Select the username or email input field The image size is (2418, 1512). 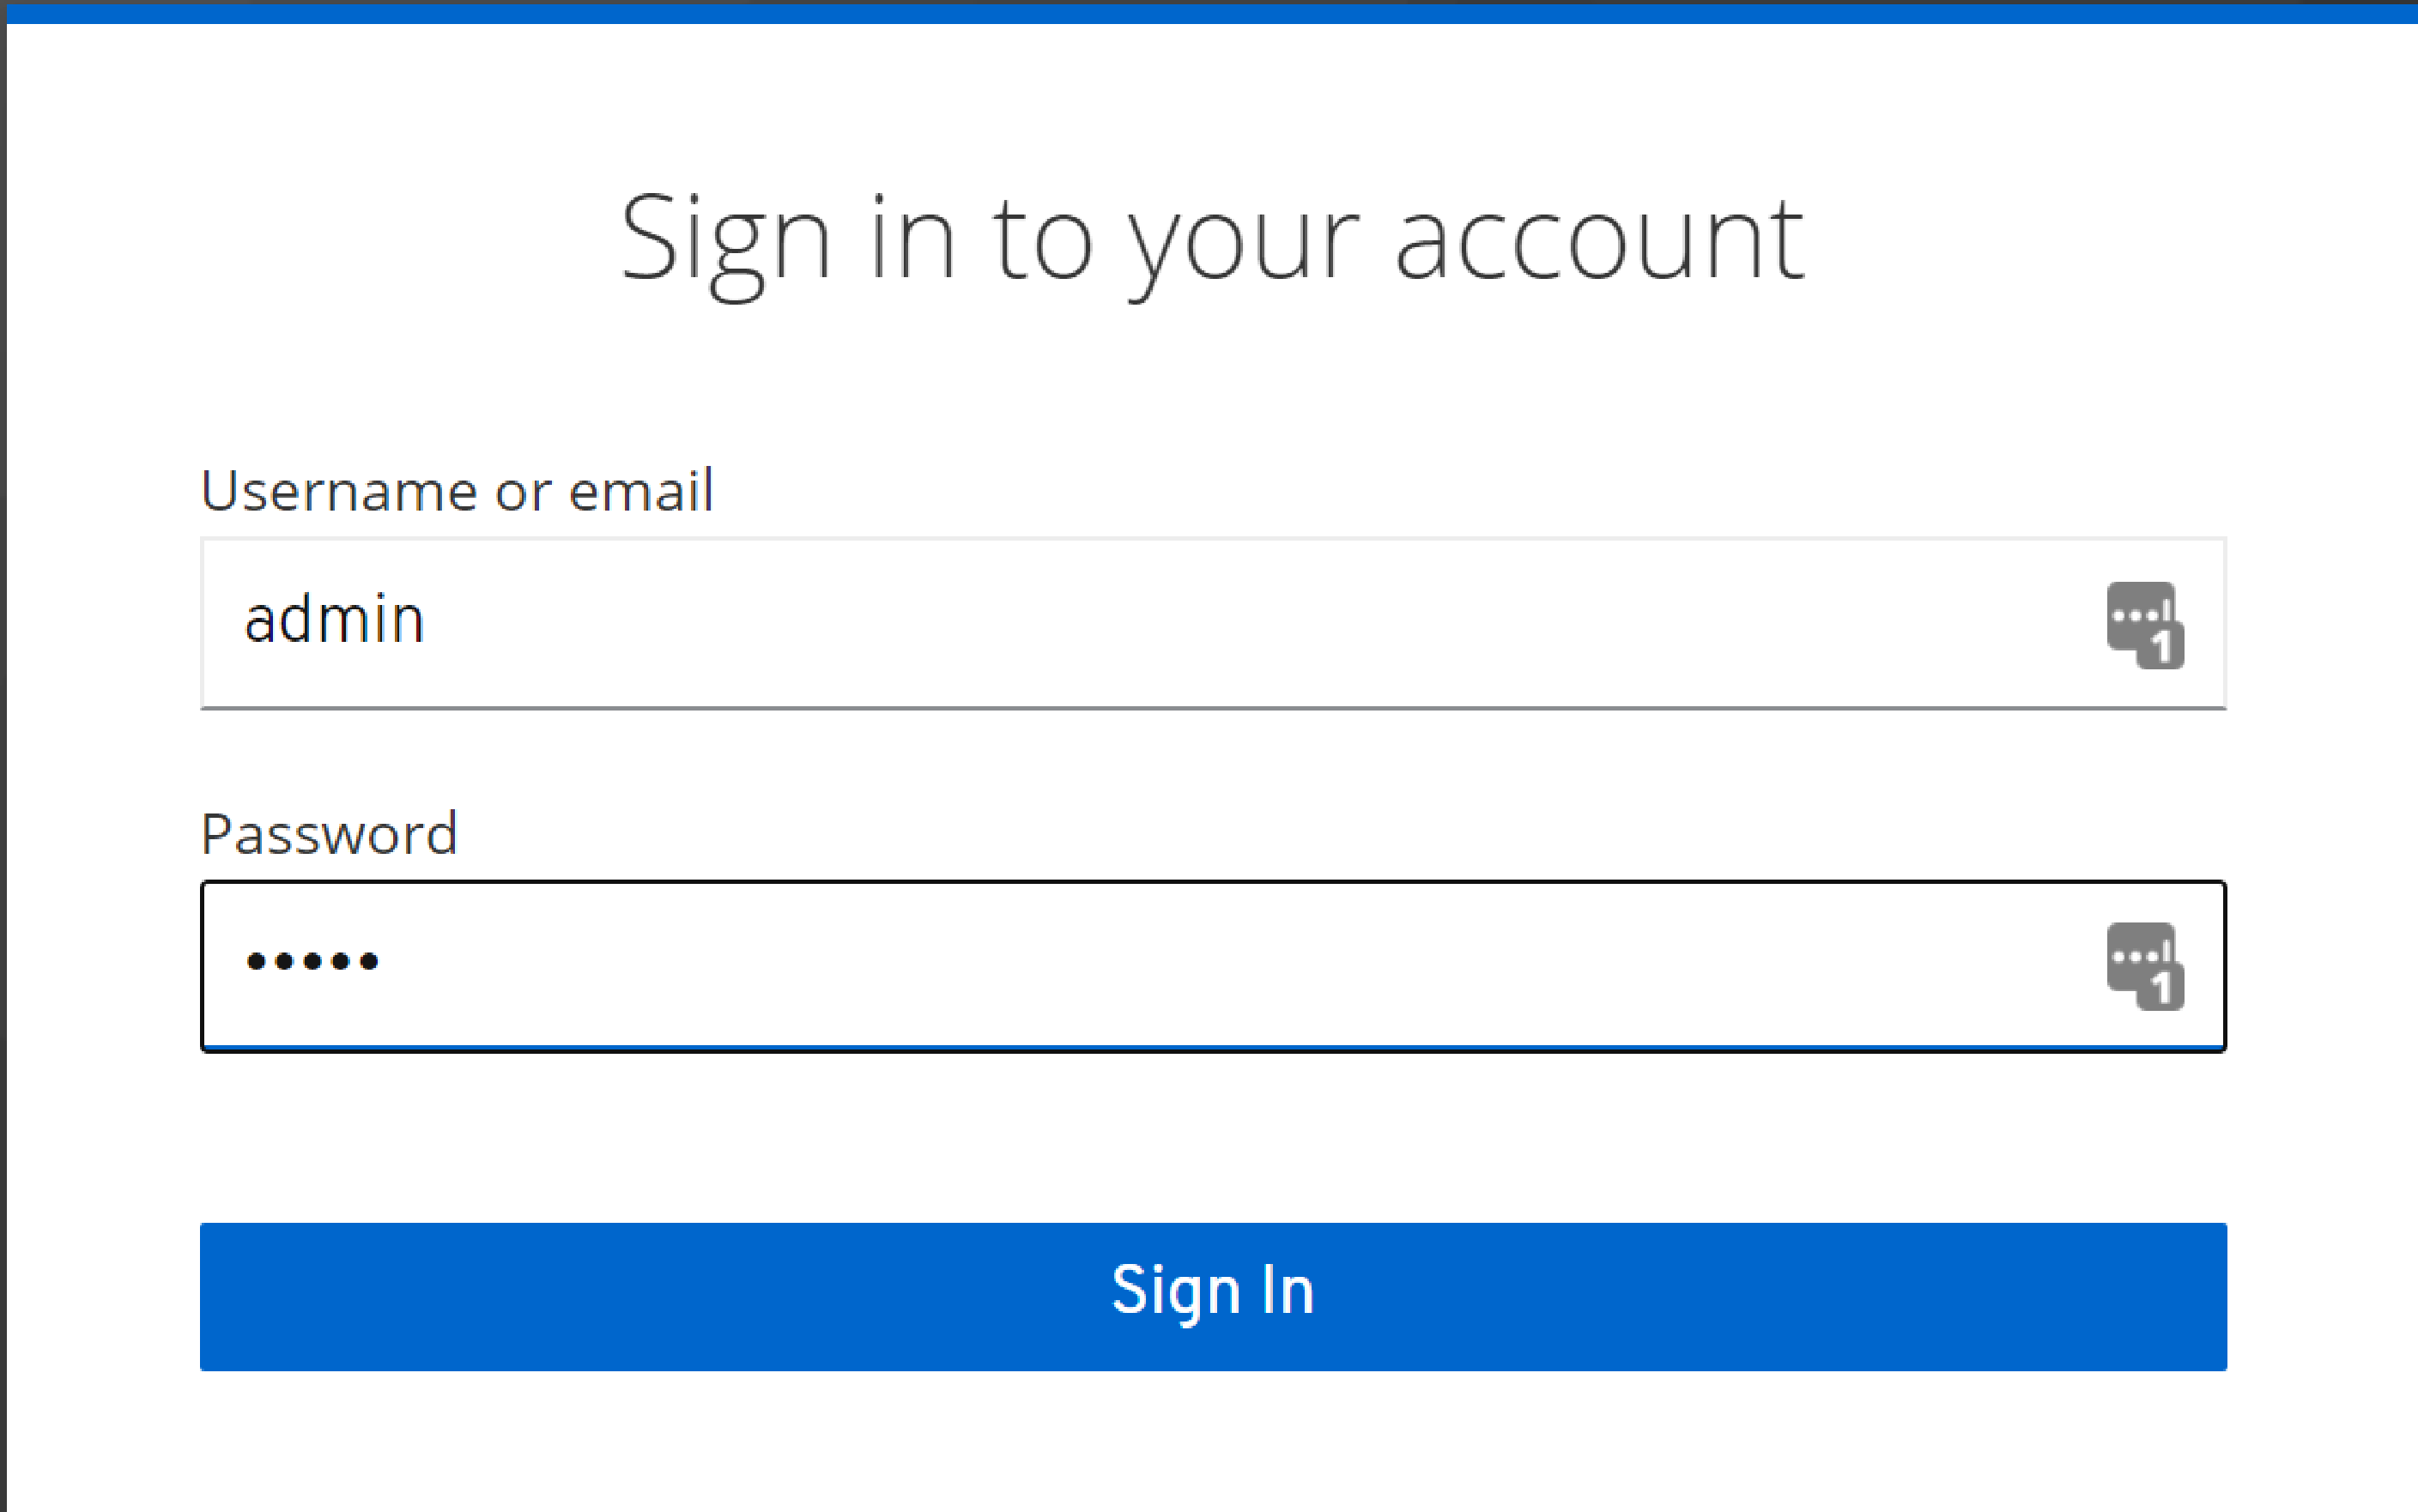tap(1209, 619)
